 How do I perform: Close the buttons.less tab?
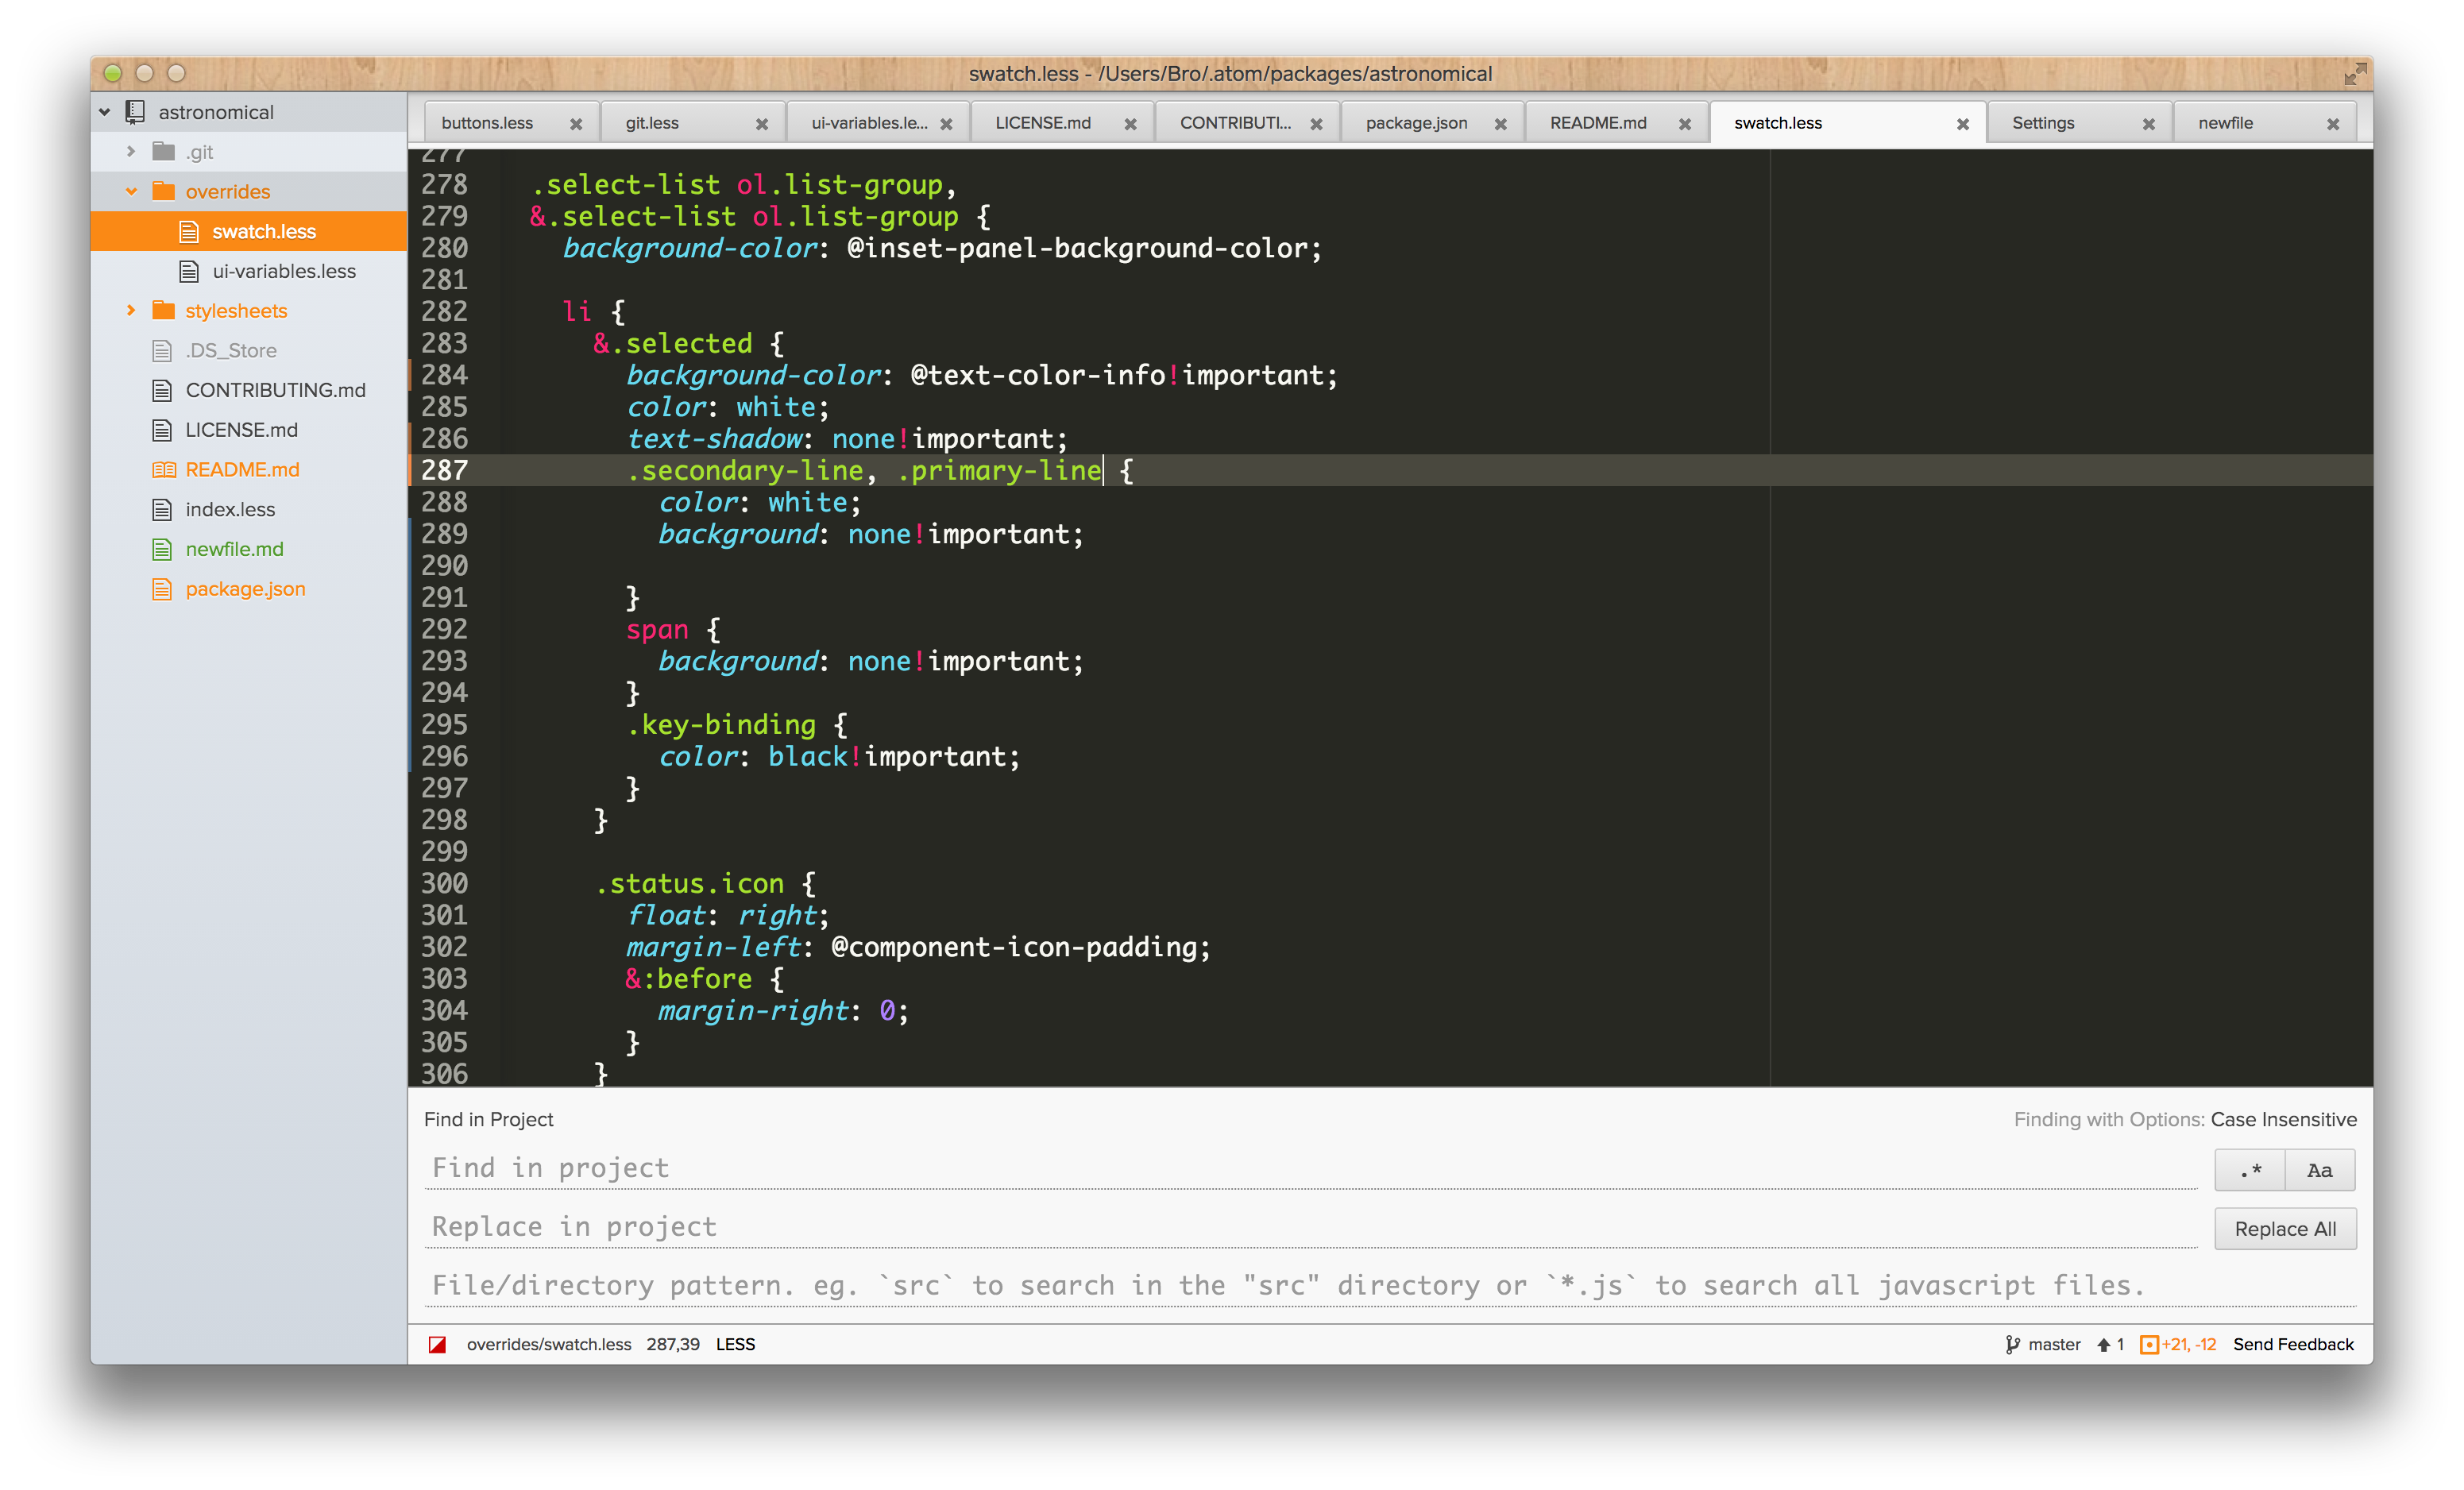(576, 124)
